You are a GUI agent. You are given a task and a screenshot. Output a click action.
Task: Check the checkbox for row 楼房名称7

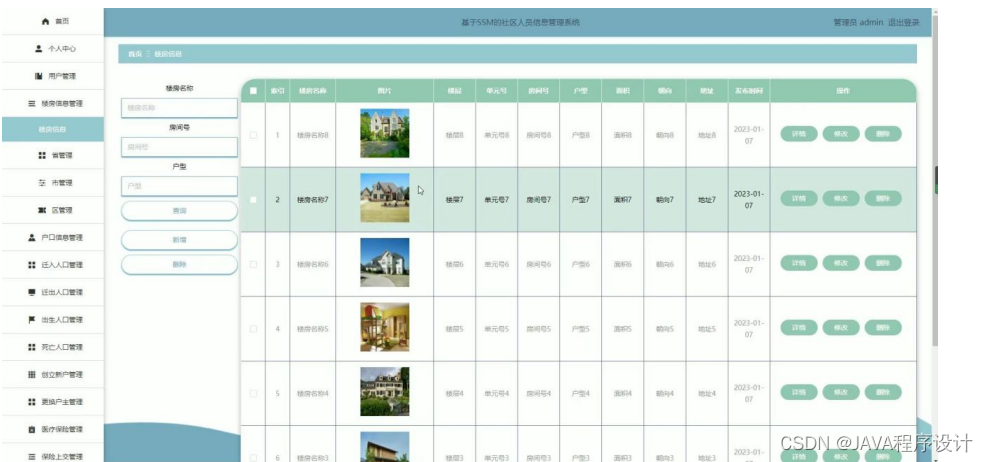pyautogui.click(x=253, y=200)
